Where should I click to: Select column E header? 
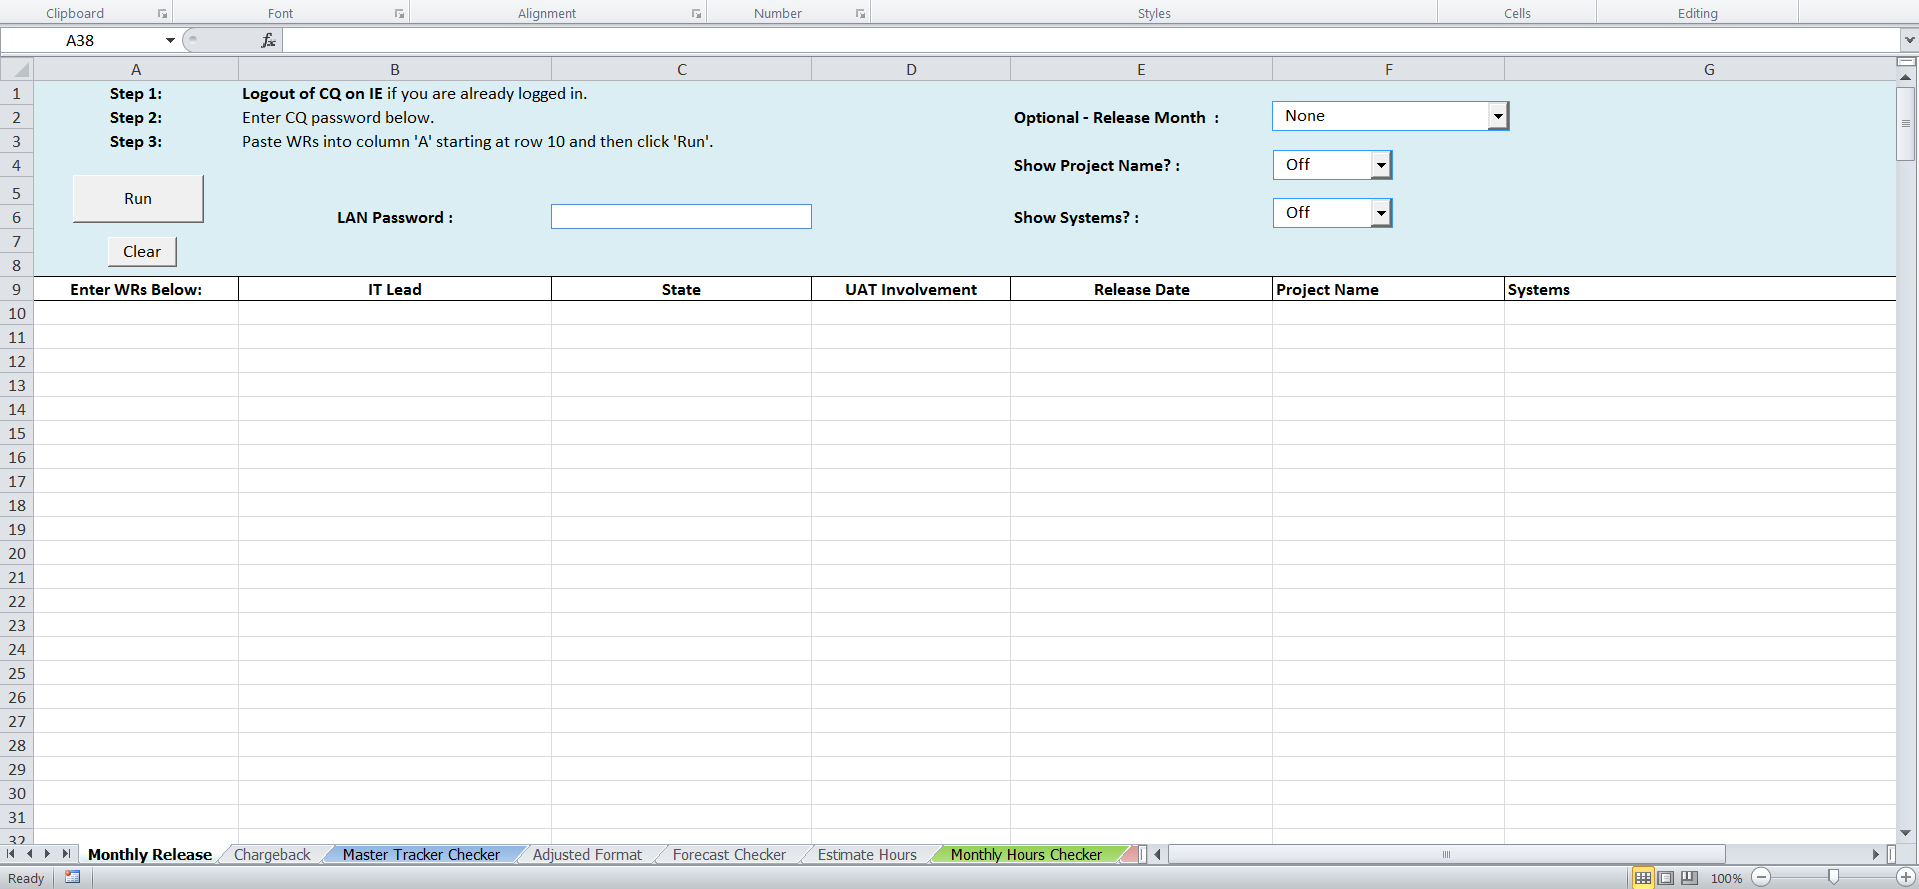[1141, 69]
